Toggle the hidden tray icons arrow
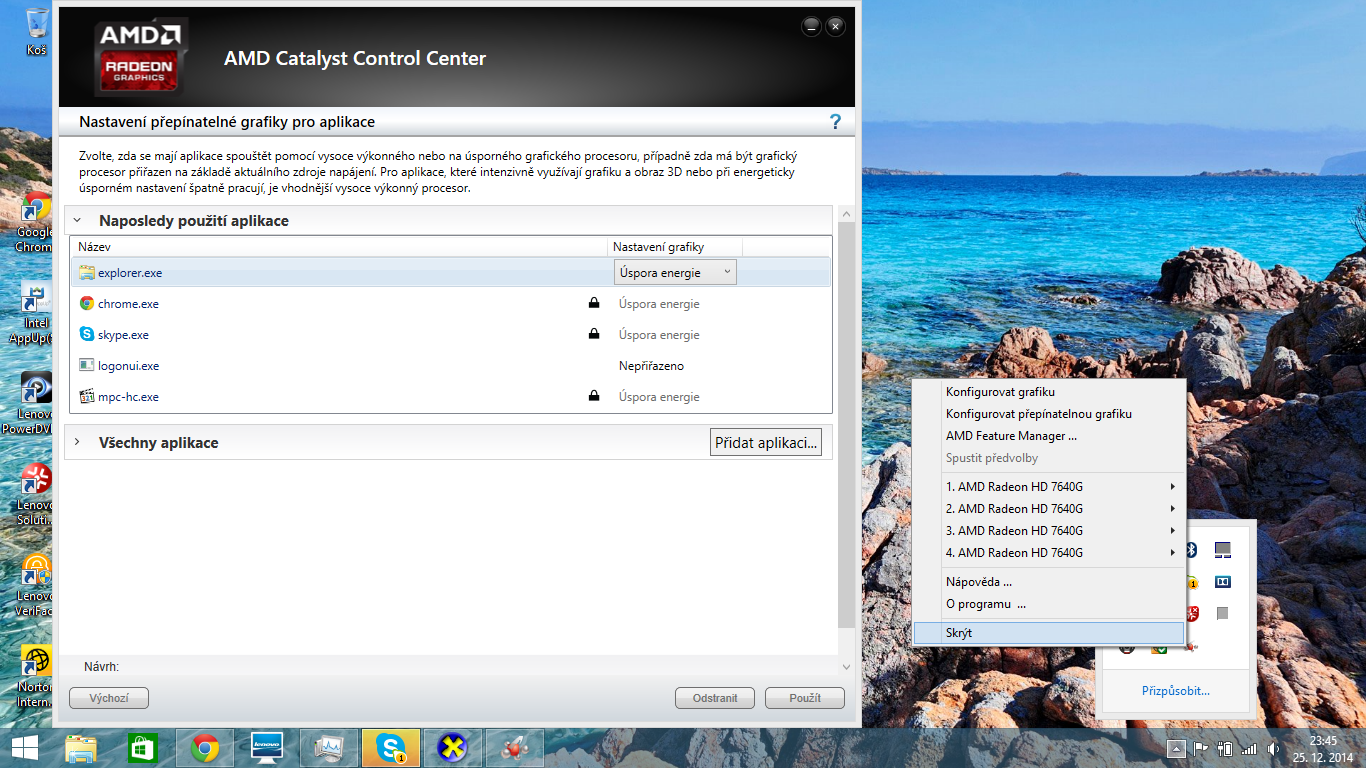Image resolution: width=1366 pixels, height=768 pixels. (x=1176, y=748)
